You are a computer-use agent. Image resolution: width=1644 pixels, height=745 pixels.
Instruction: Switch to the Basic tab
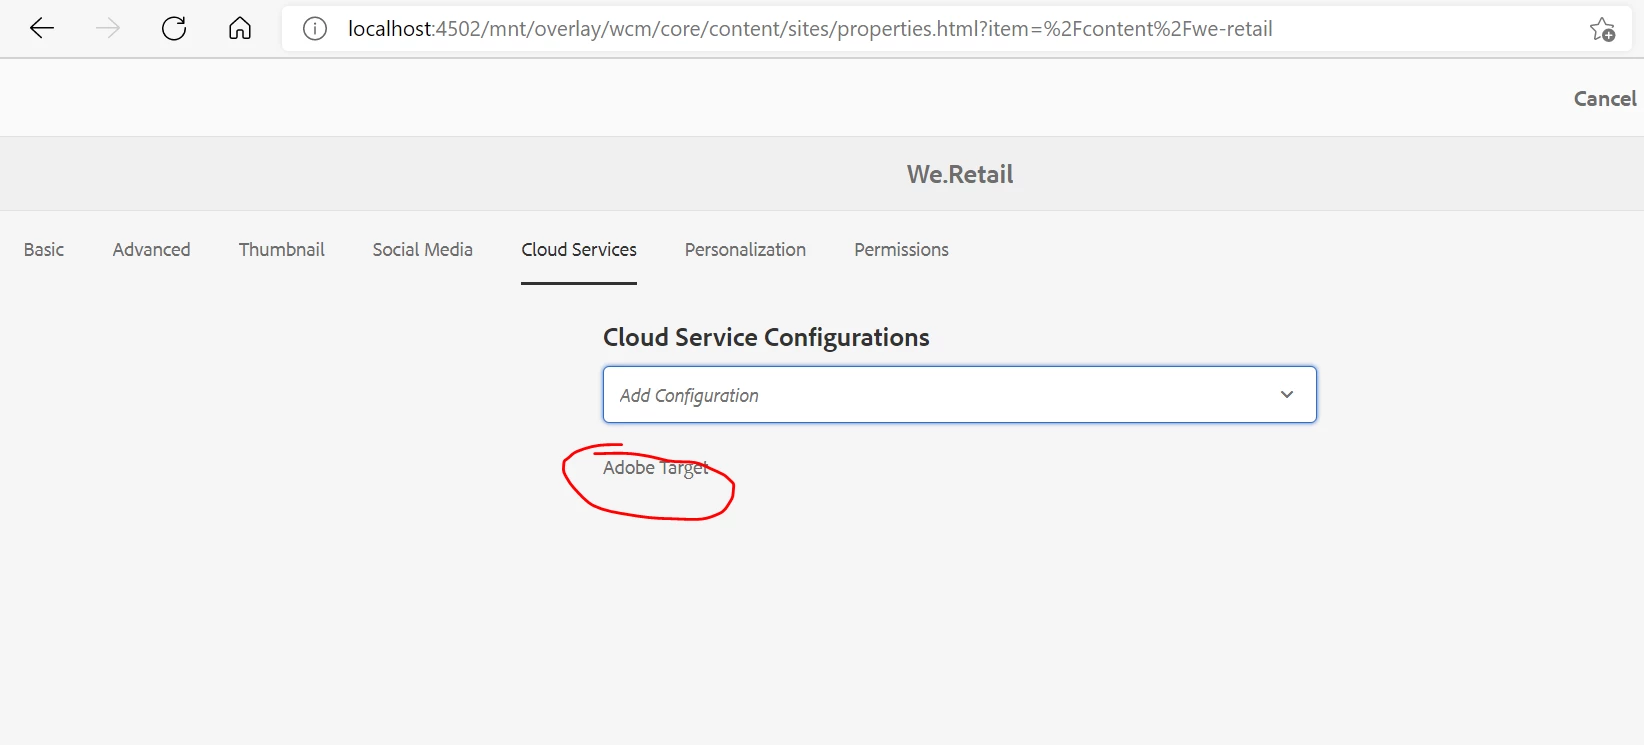click(44, 249)
